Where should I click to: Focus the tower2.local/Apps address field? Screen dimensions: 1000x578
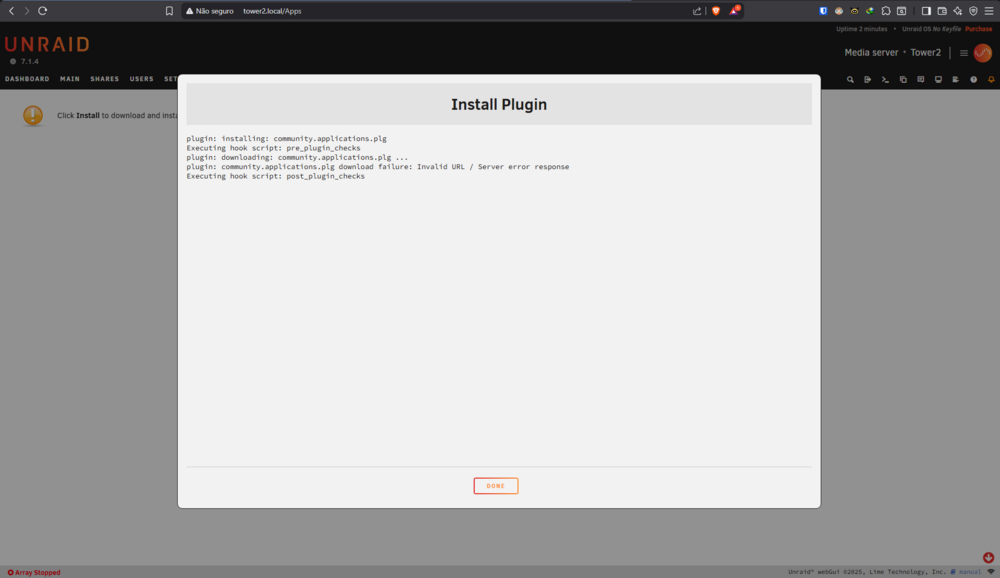tap(272, 11)
